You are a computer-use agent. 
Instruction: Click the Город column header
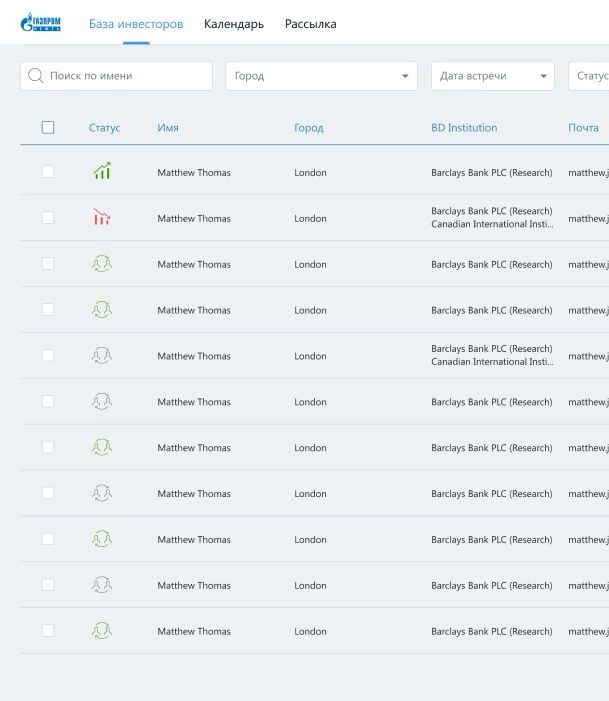click(x=309, y=128)
